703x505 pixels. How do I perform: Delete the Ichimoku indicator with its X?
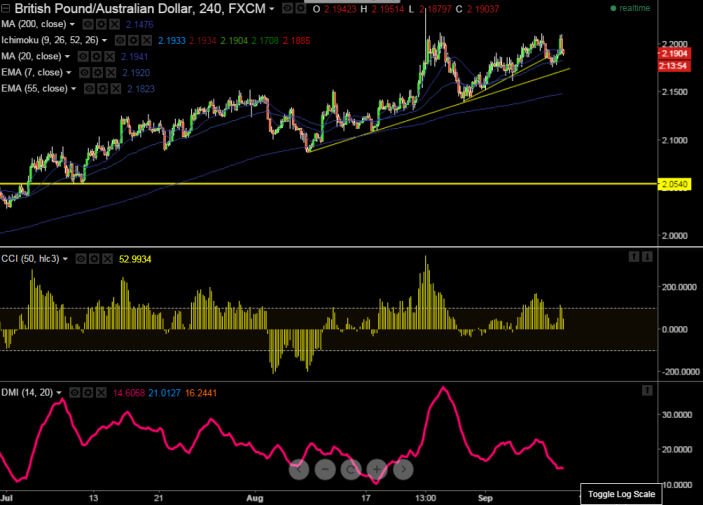[x=147, y=40]
